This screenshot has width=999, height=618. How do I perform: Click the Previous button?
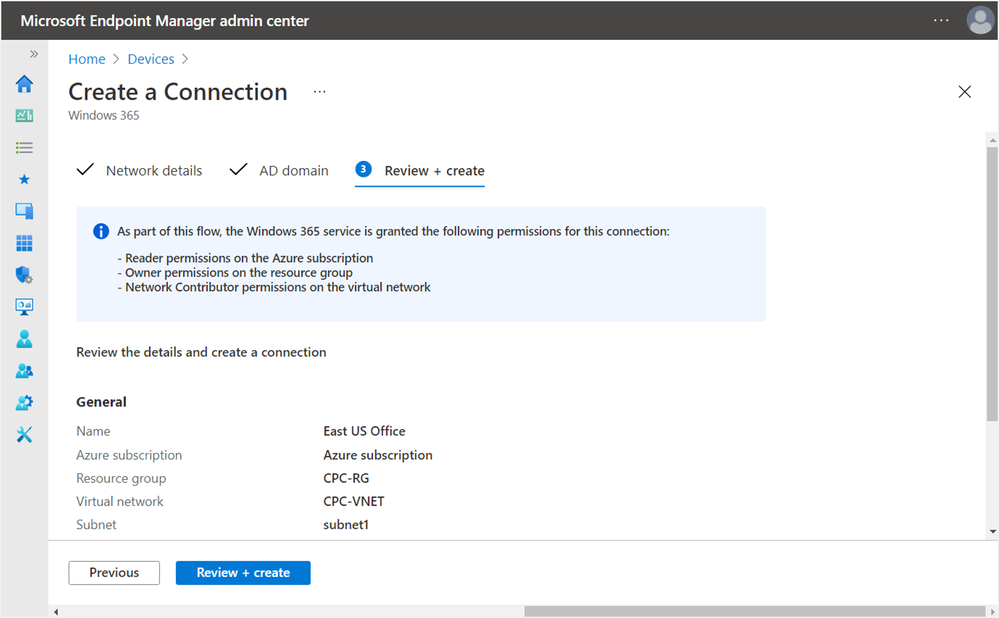(x=114, y=573)
